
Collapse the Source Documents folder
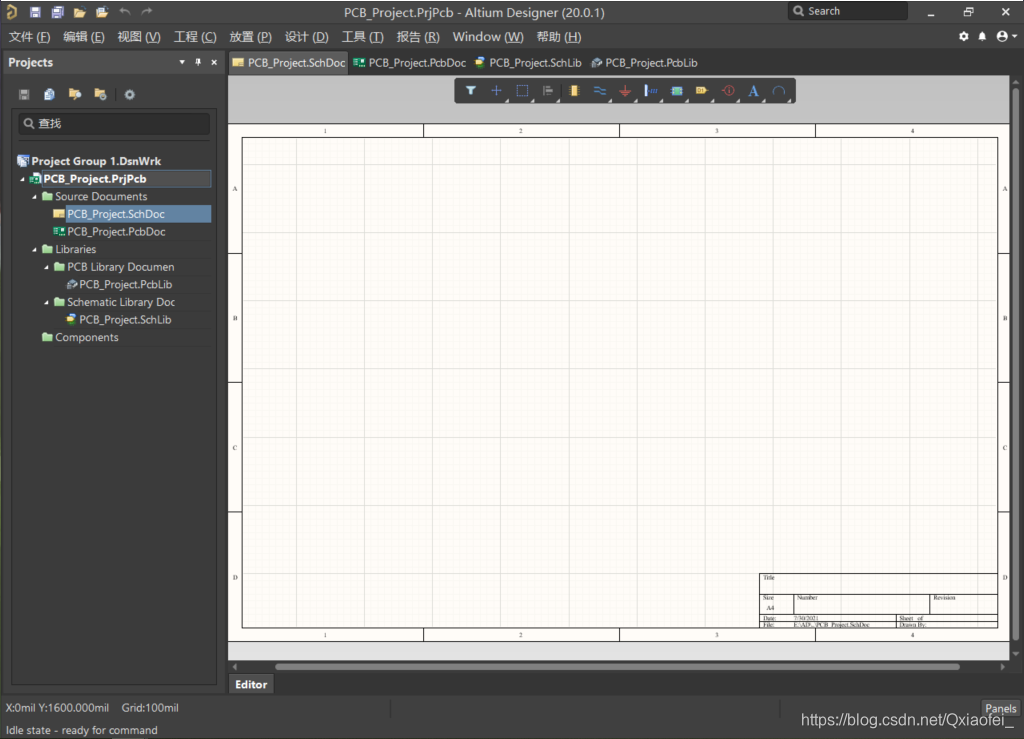pyautogui.click(x=35, y=197)
